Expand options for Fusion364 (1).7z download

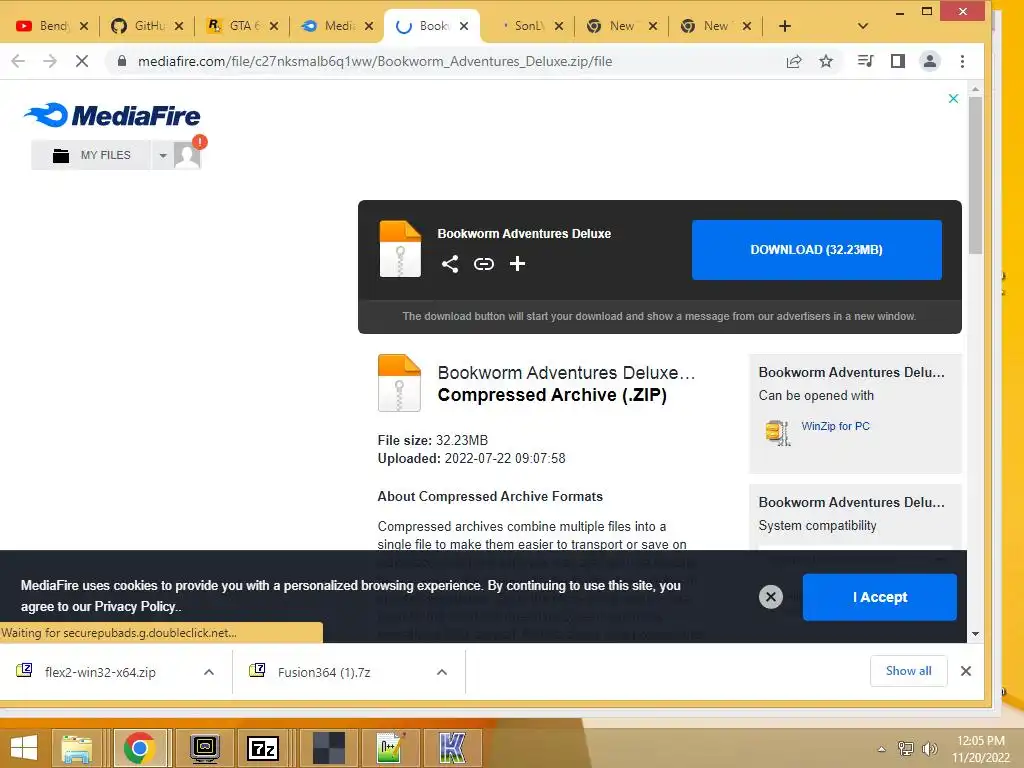pos(442,672)
